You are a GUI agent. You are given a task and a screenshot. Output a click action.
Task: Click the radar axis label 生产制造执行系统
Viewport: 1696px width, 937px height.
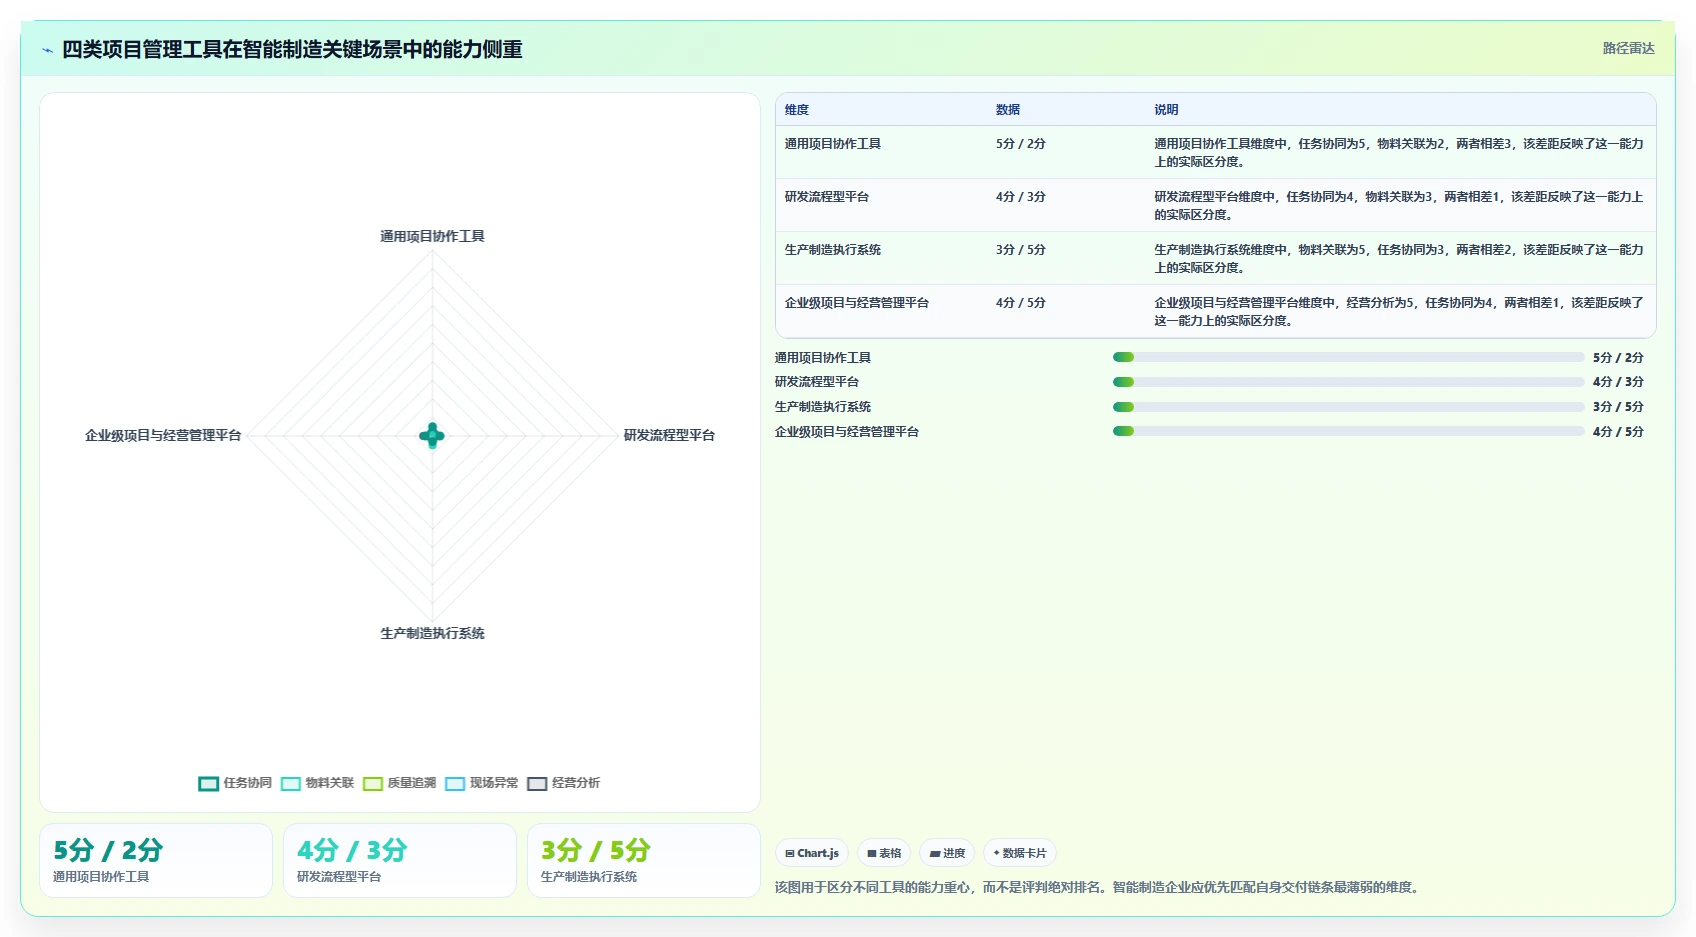(432, 633)
